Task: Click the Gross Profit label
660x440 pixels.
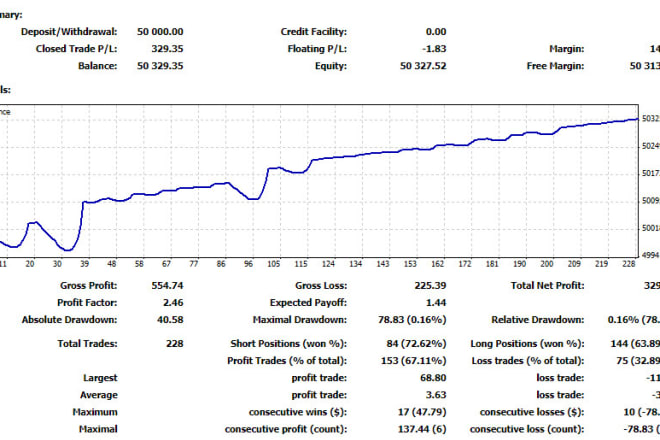Action: (x=88, y=285)
